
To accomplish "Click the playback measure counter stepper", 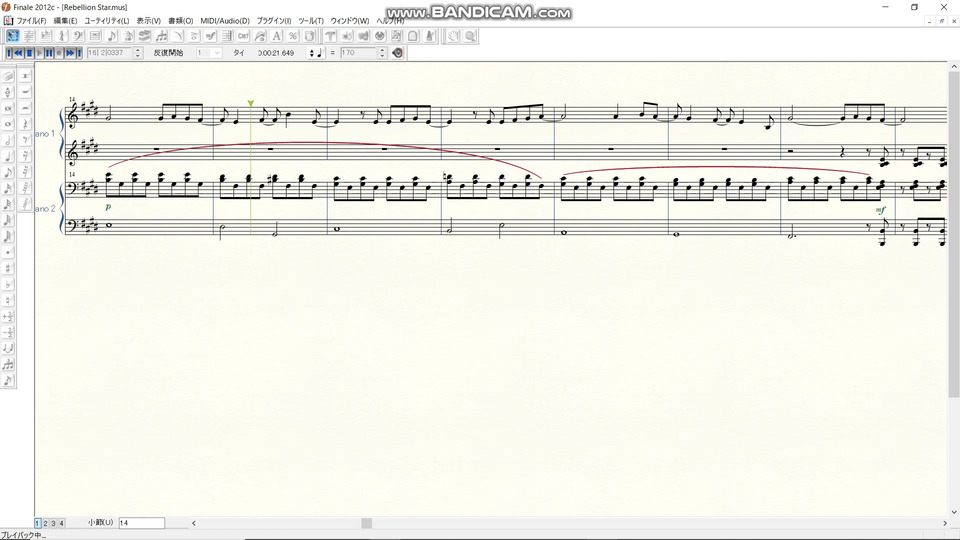I will 138,53.
